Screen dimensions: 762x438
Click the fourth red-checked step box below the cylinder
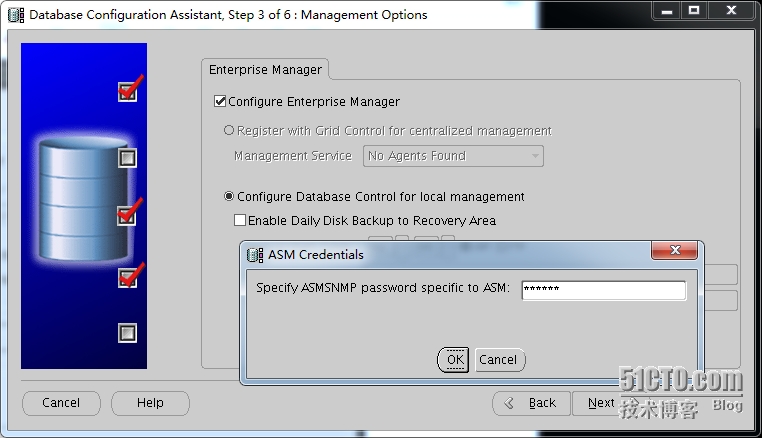(127, 278)
